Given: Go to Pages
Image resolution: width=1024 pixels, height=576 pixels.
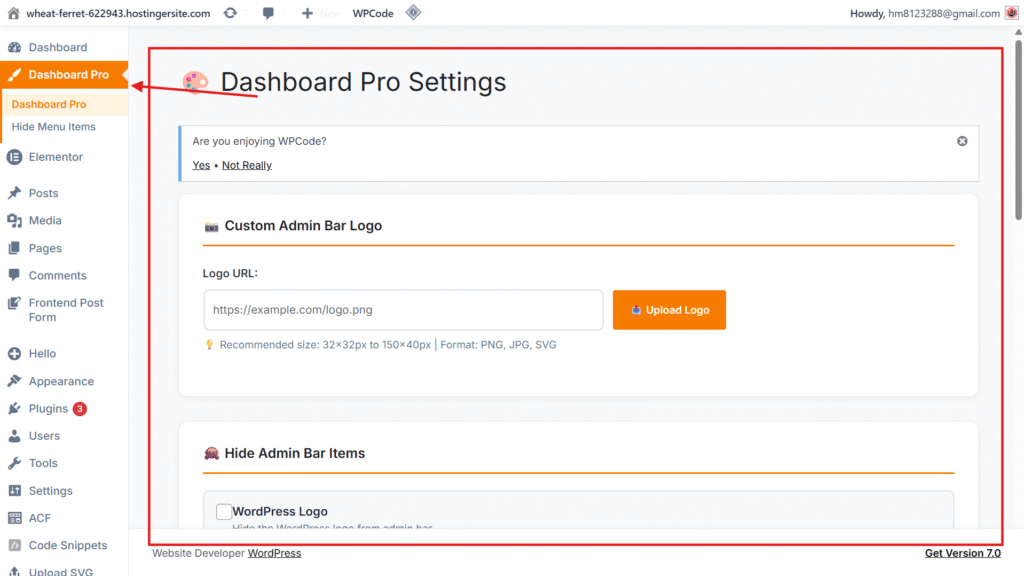Looking at the screenshot, I should [45, 248].
